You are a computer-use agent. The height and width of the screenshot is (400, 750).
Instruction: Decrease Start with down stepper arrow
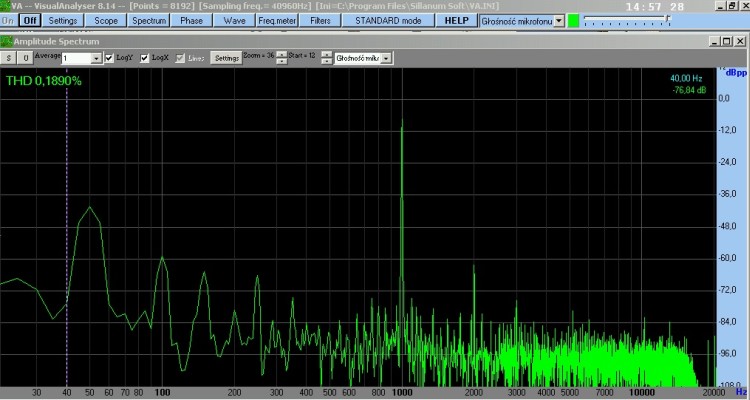pyautogui.click(x=326, y=61)
